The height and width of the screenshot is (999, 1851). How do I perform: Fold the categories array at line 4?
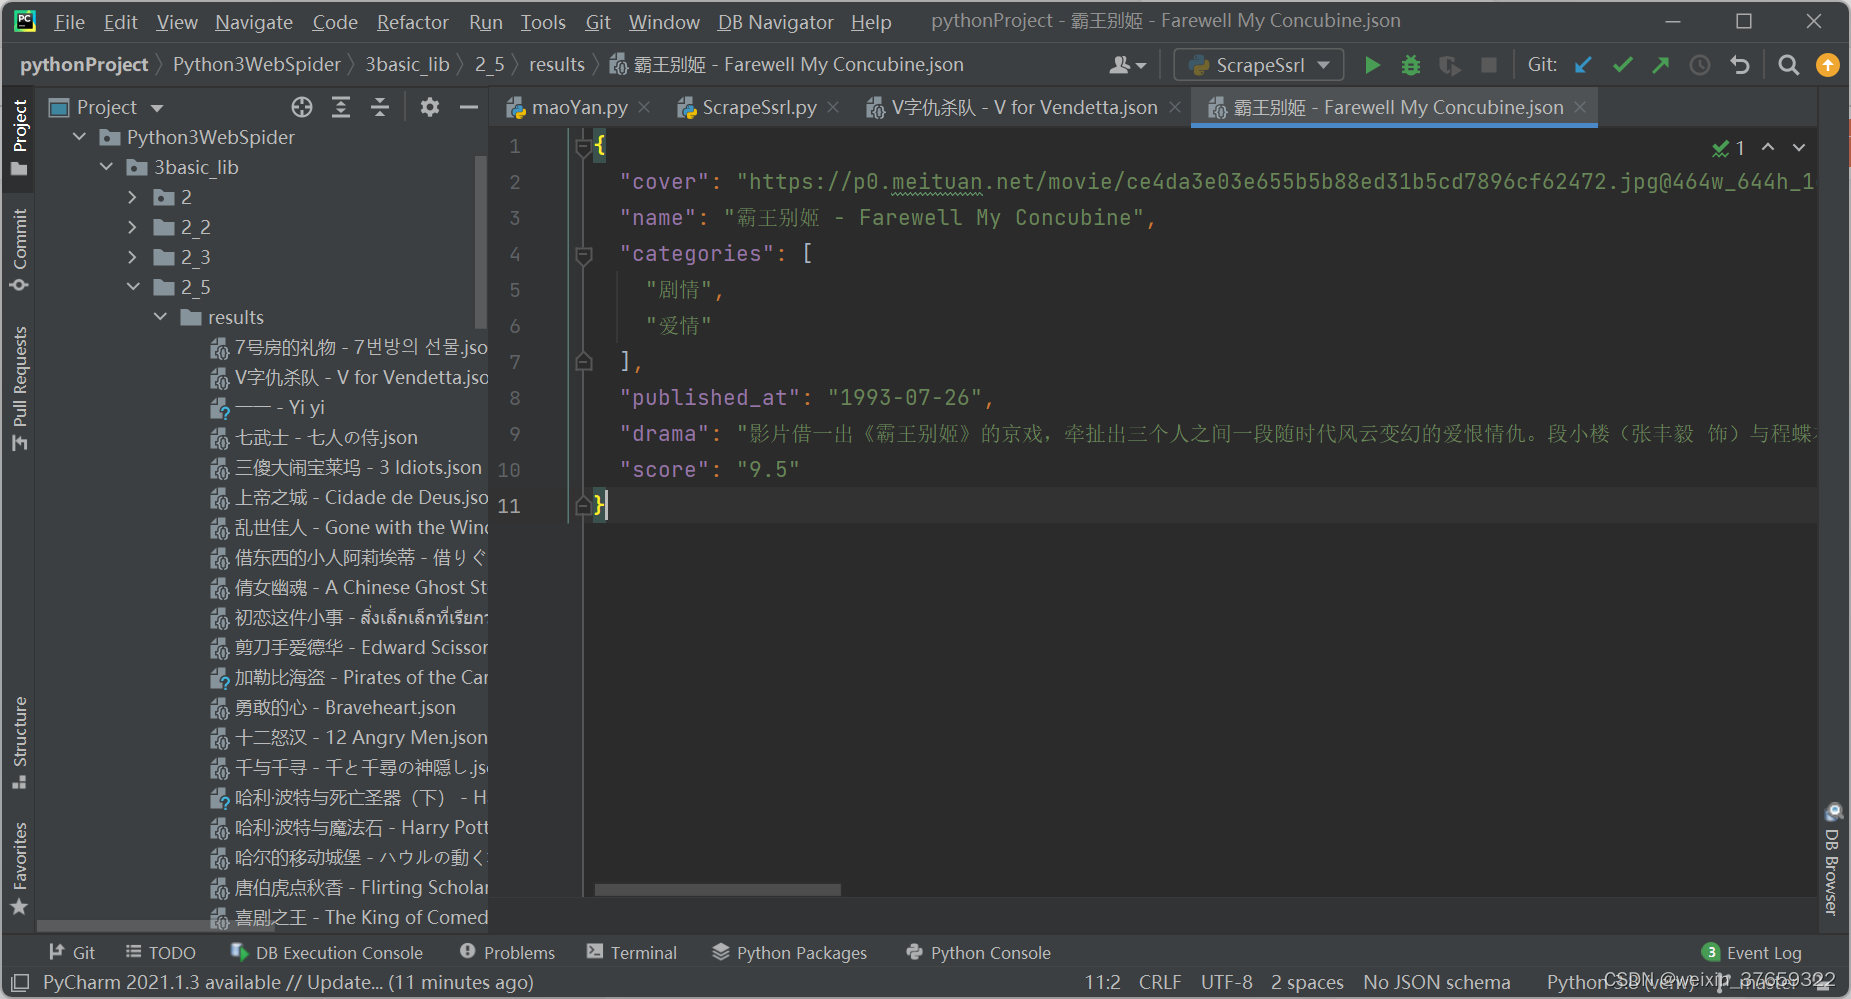coord(584,255)
